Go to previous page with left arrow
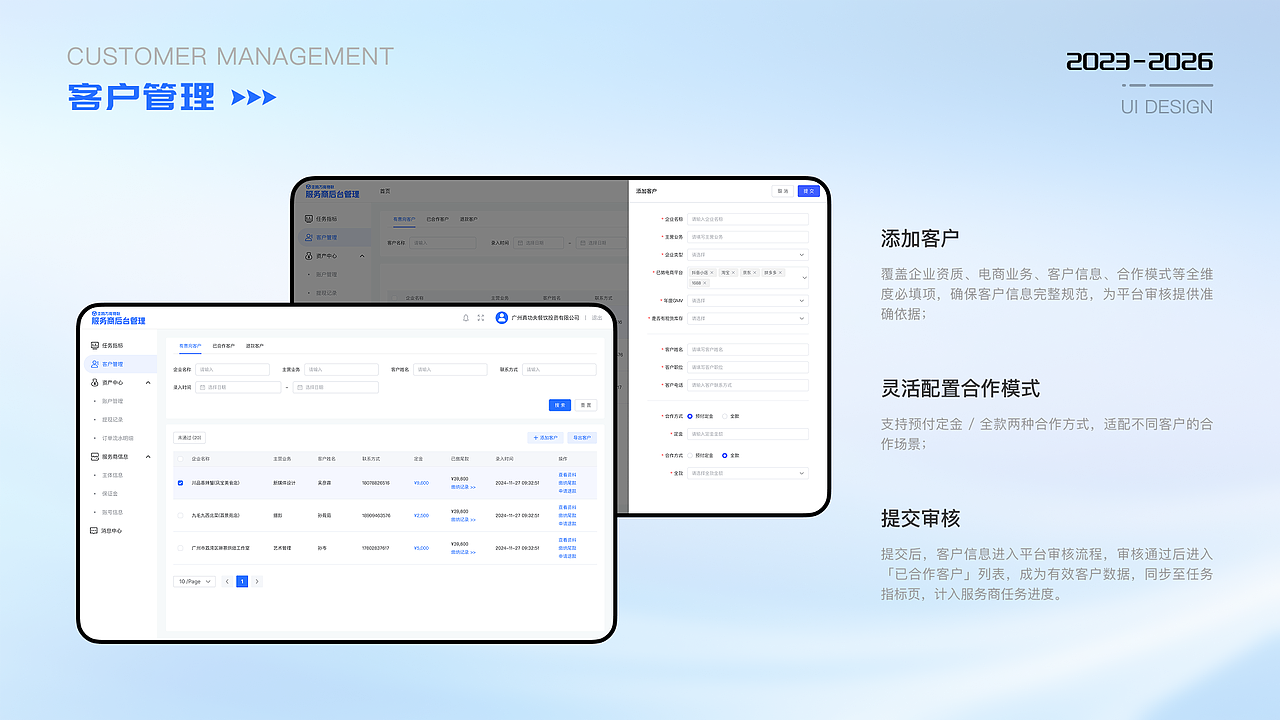The image size is (1280, 720). point(227,581)
